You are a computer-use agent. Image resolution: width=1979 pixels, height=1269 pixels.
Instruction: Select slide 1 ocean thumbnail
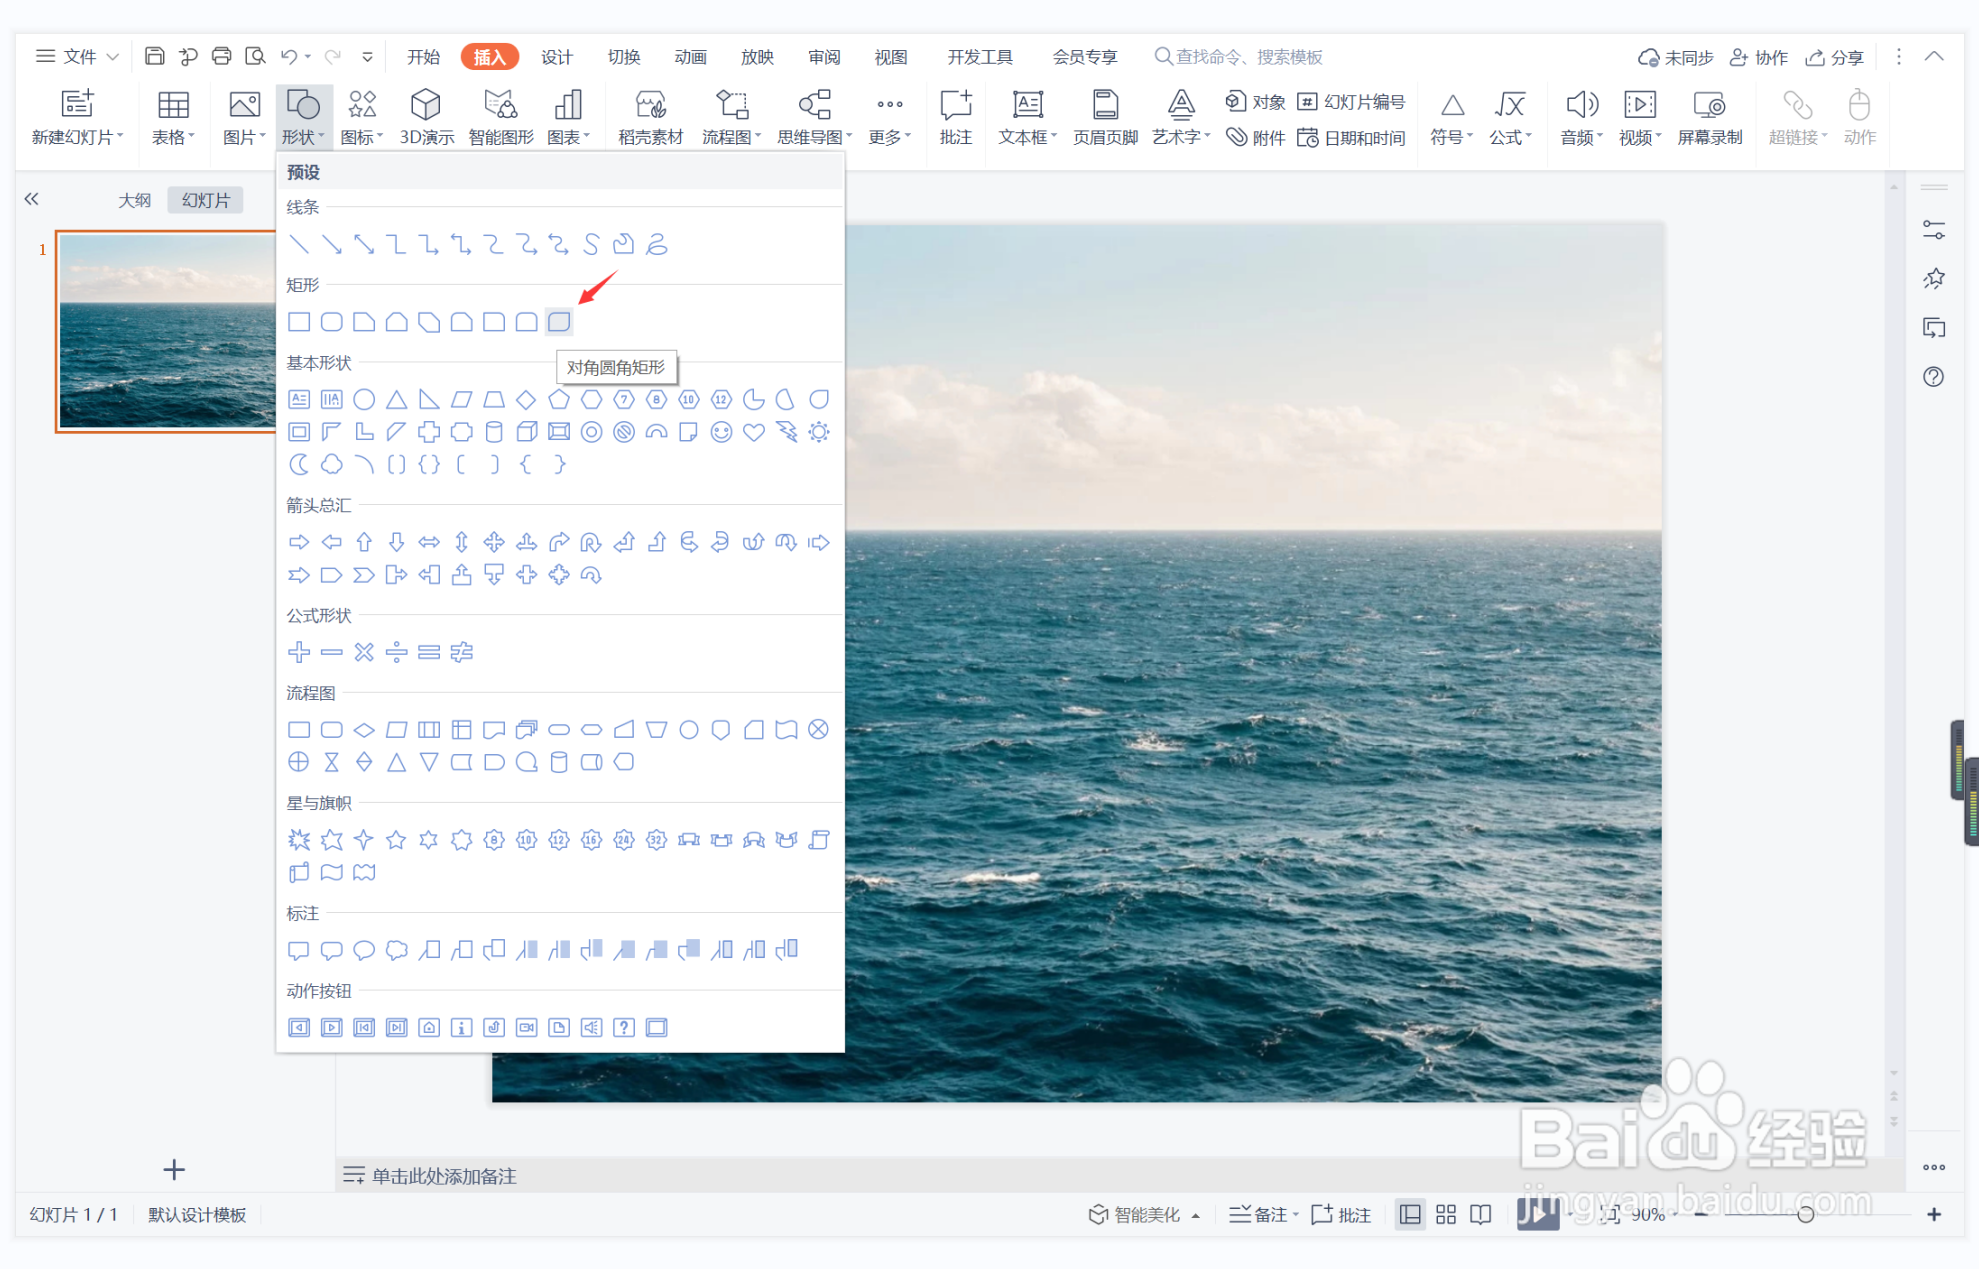(166, 331)
